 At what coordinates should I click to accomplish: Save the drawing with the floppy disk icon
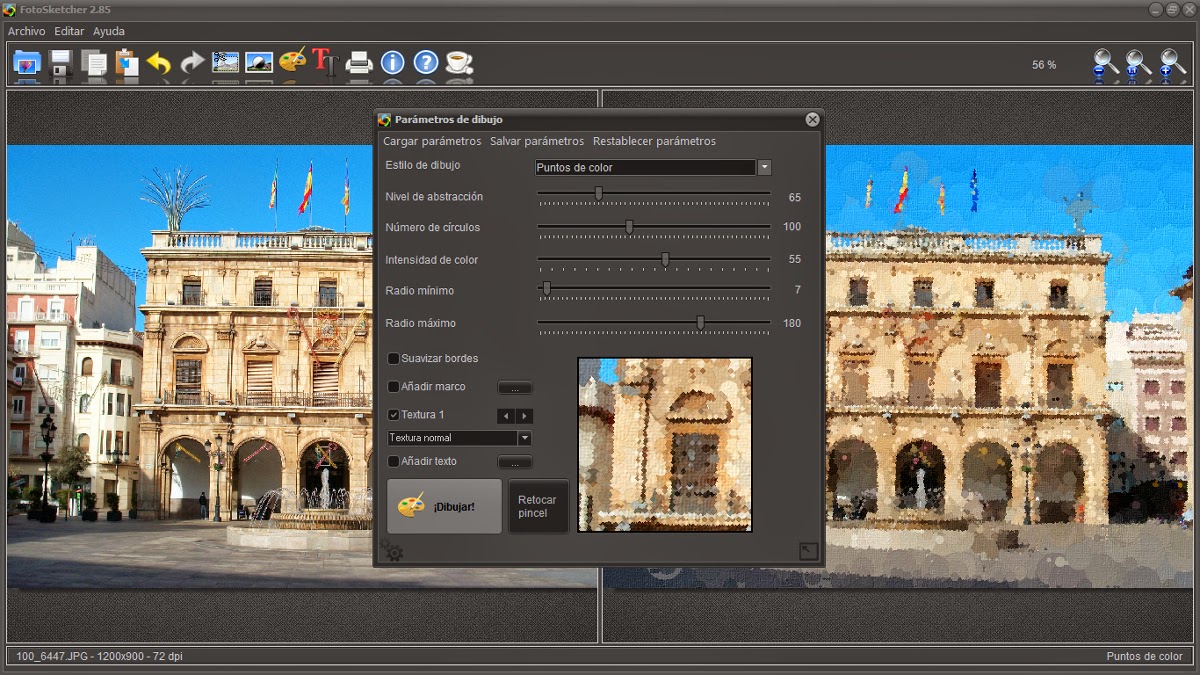61,64
